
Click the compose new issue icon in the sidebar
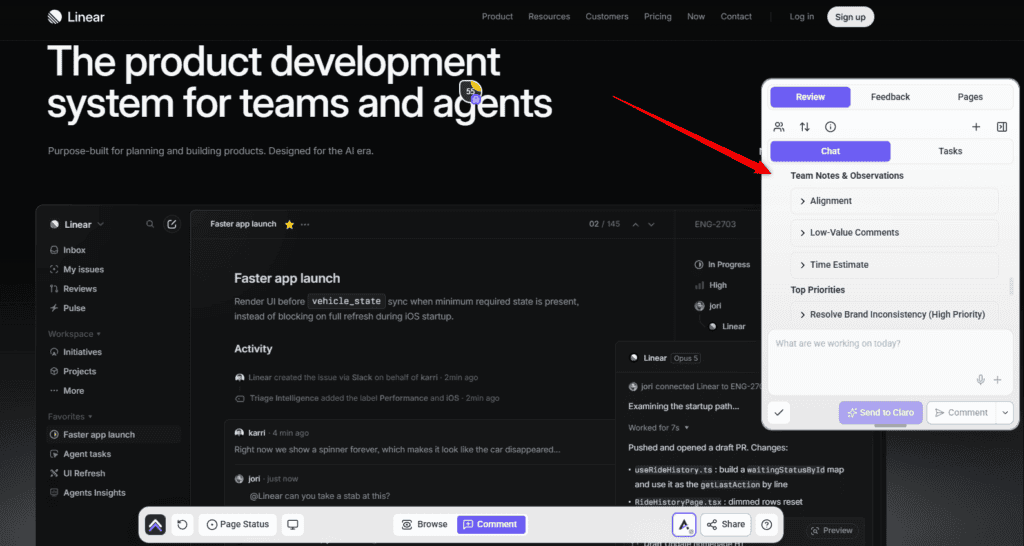click(172, 224)
